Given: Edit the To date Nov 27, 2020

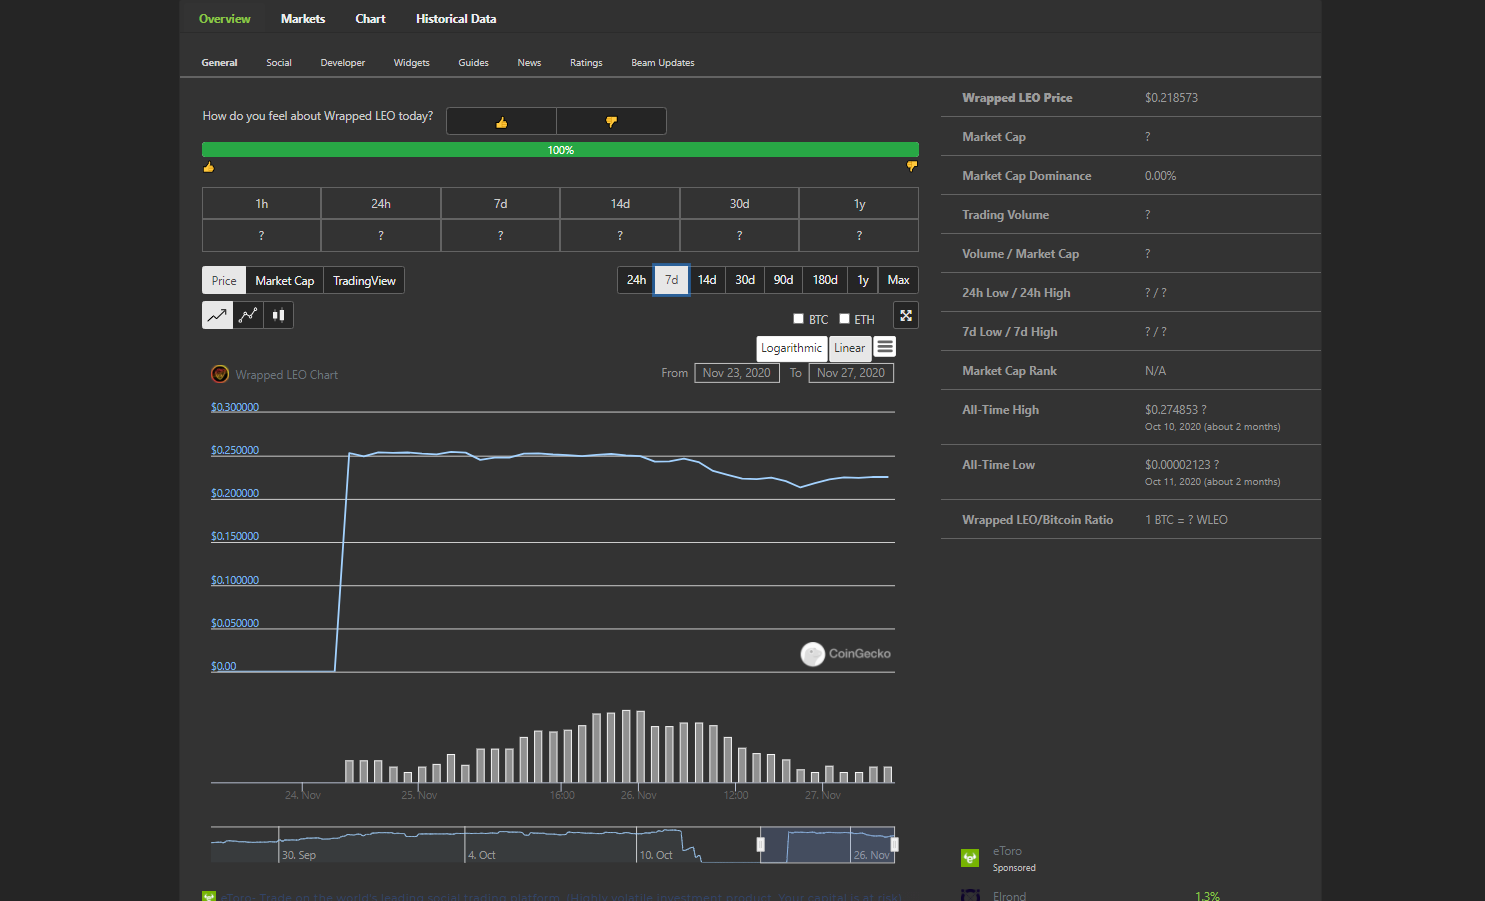Looking at the screenshot, I should pyautogui.click(x=851, y=373).
